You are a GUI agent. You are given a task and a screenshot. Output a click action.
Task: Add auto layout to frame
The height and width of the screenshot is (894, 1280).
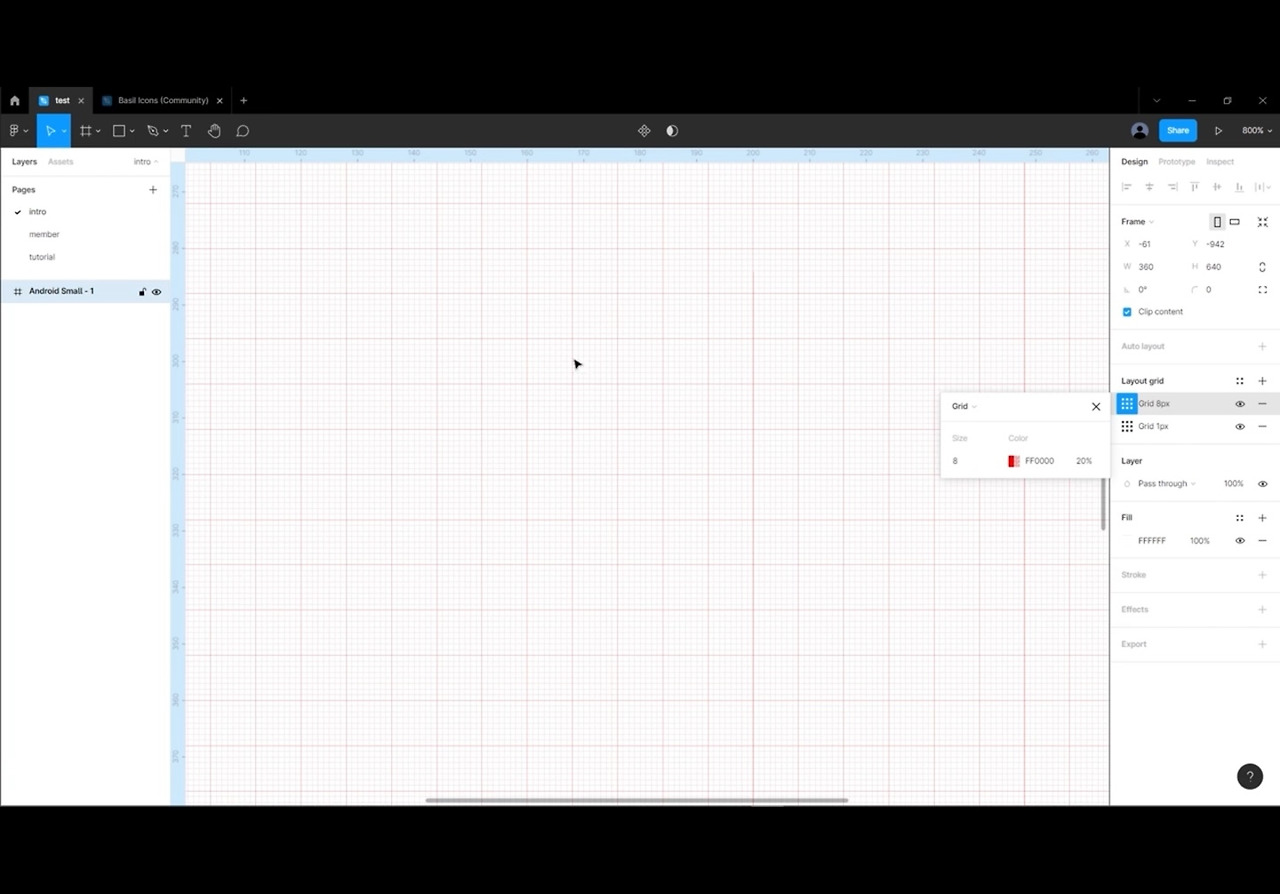pos(1262,347)
